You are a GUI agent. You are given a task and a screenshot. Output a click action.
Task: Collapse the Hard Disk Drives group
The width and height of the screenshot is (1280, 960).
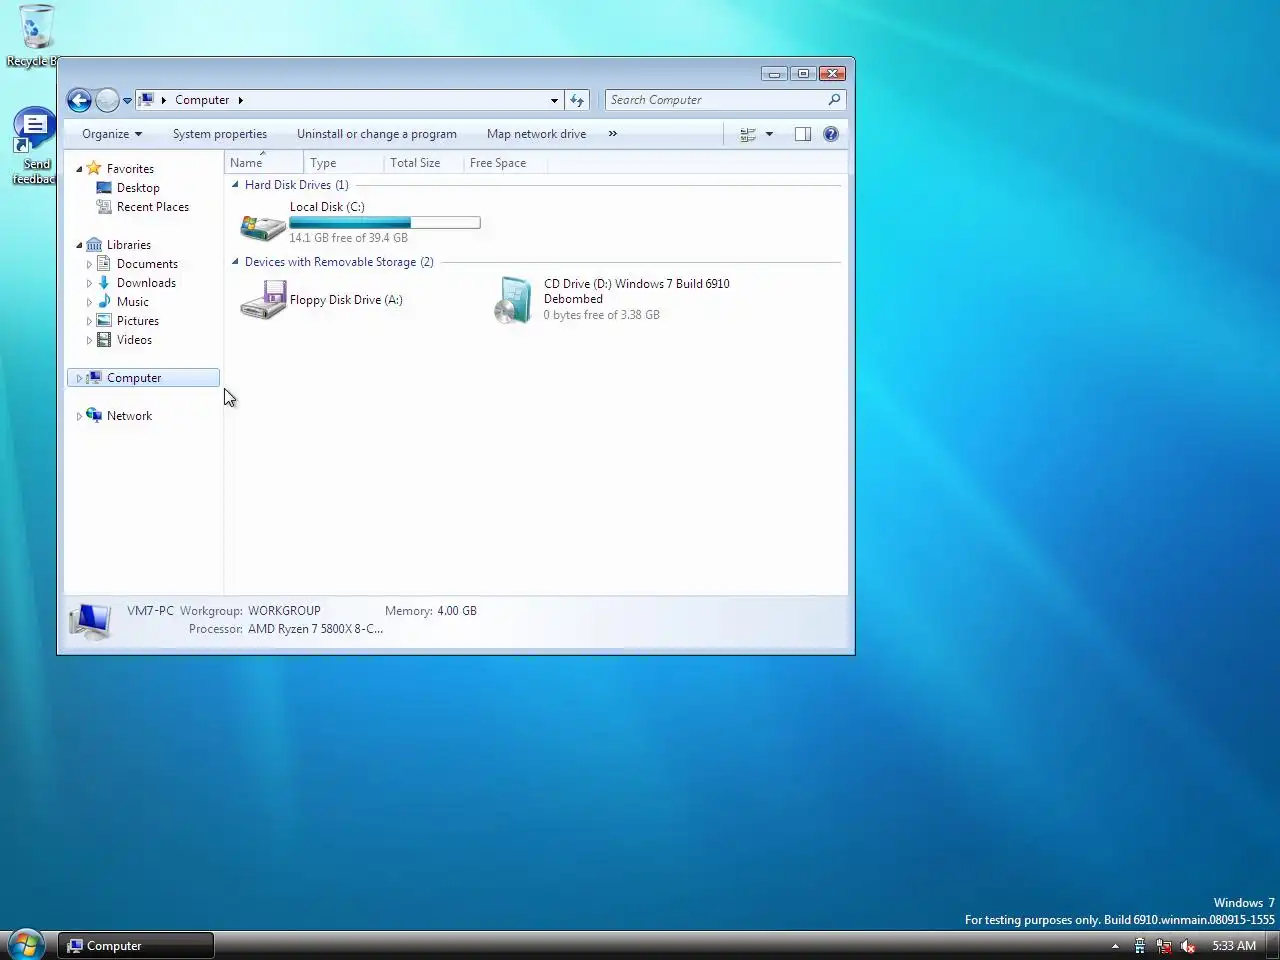tap(236, 185)
